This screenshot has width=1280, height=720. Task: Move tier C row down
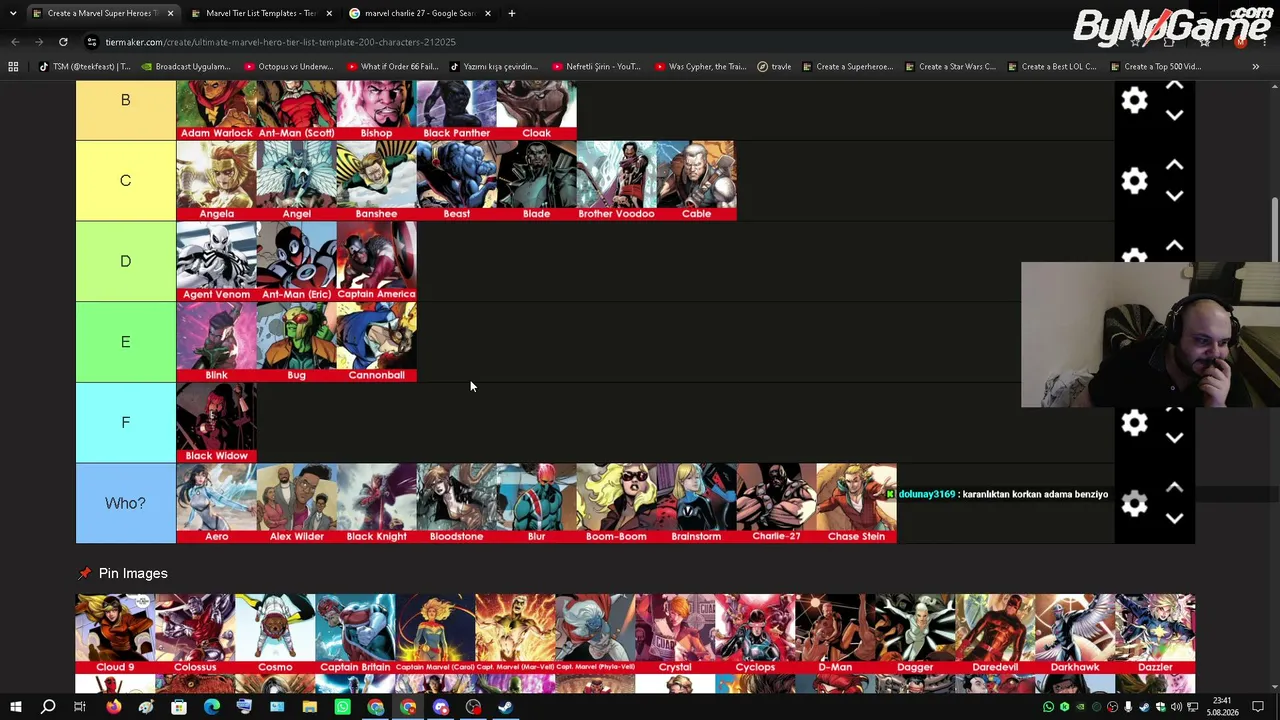(1175, 196)
